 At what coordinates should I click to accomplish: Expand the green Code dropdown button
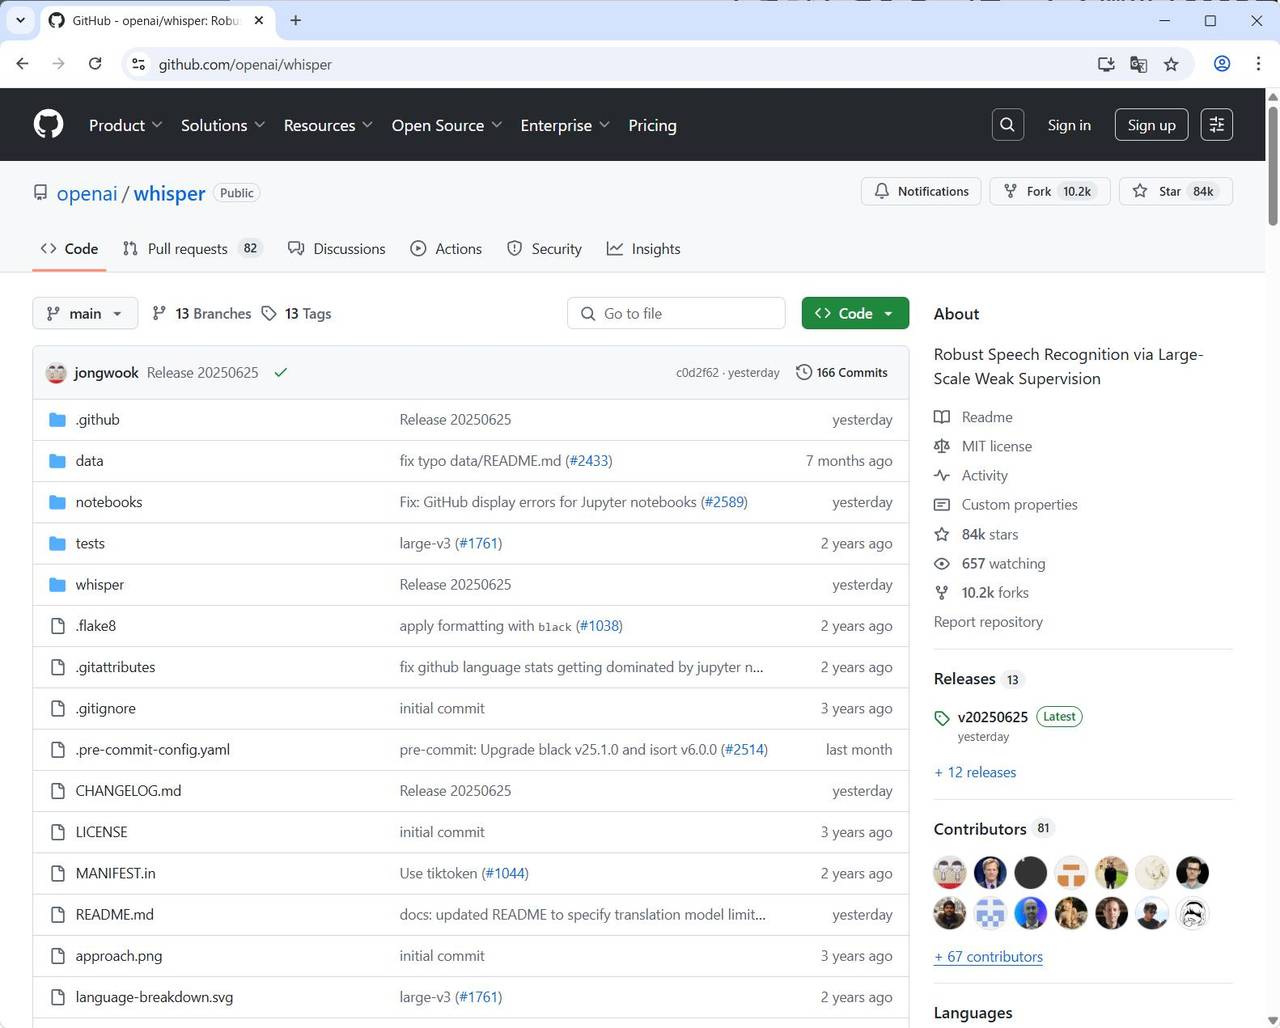(855, 313)
